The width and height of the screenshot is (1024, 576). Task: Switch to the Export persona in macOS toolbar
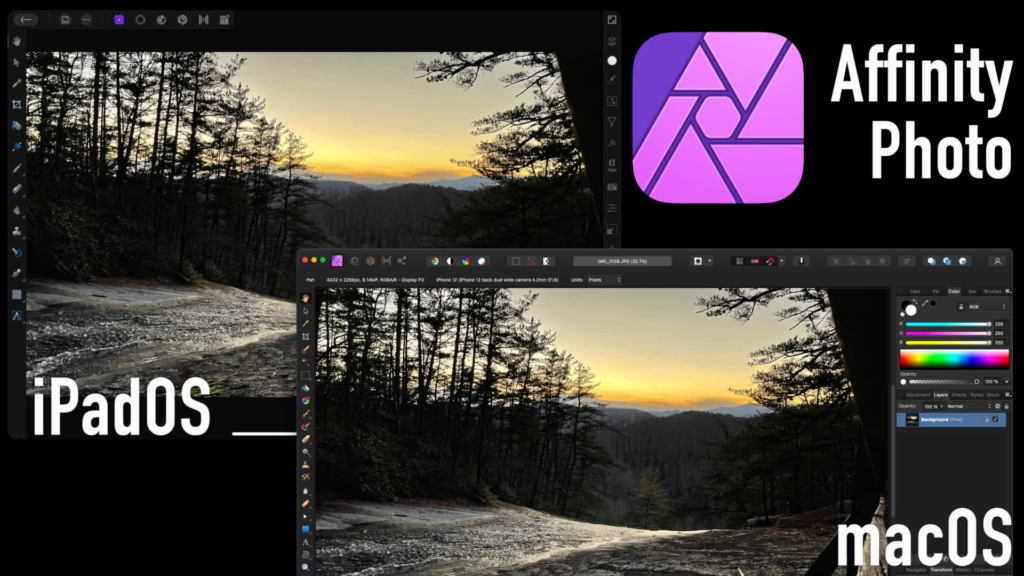(402, 261)
